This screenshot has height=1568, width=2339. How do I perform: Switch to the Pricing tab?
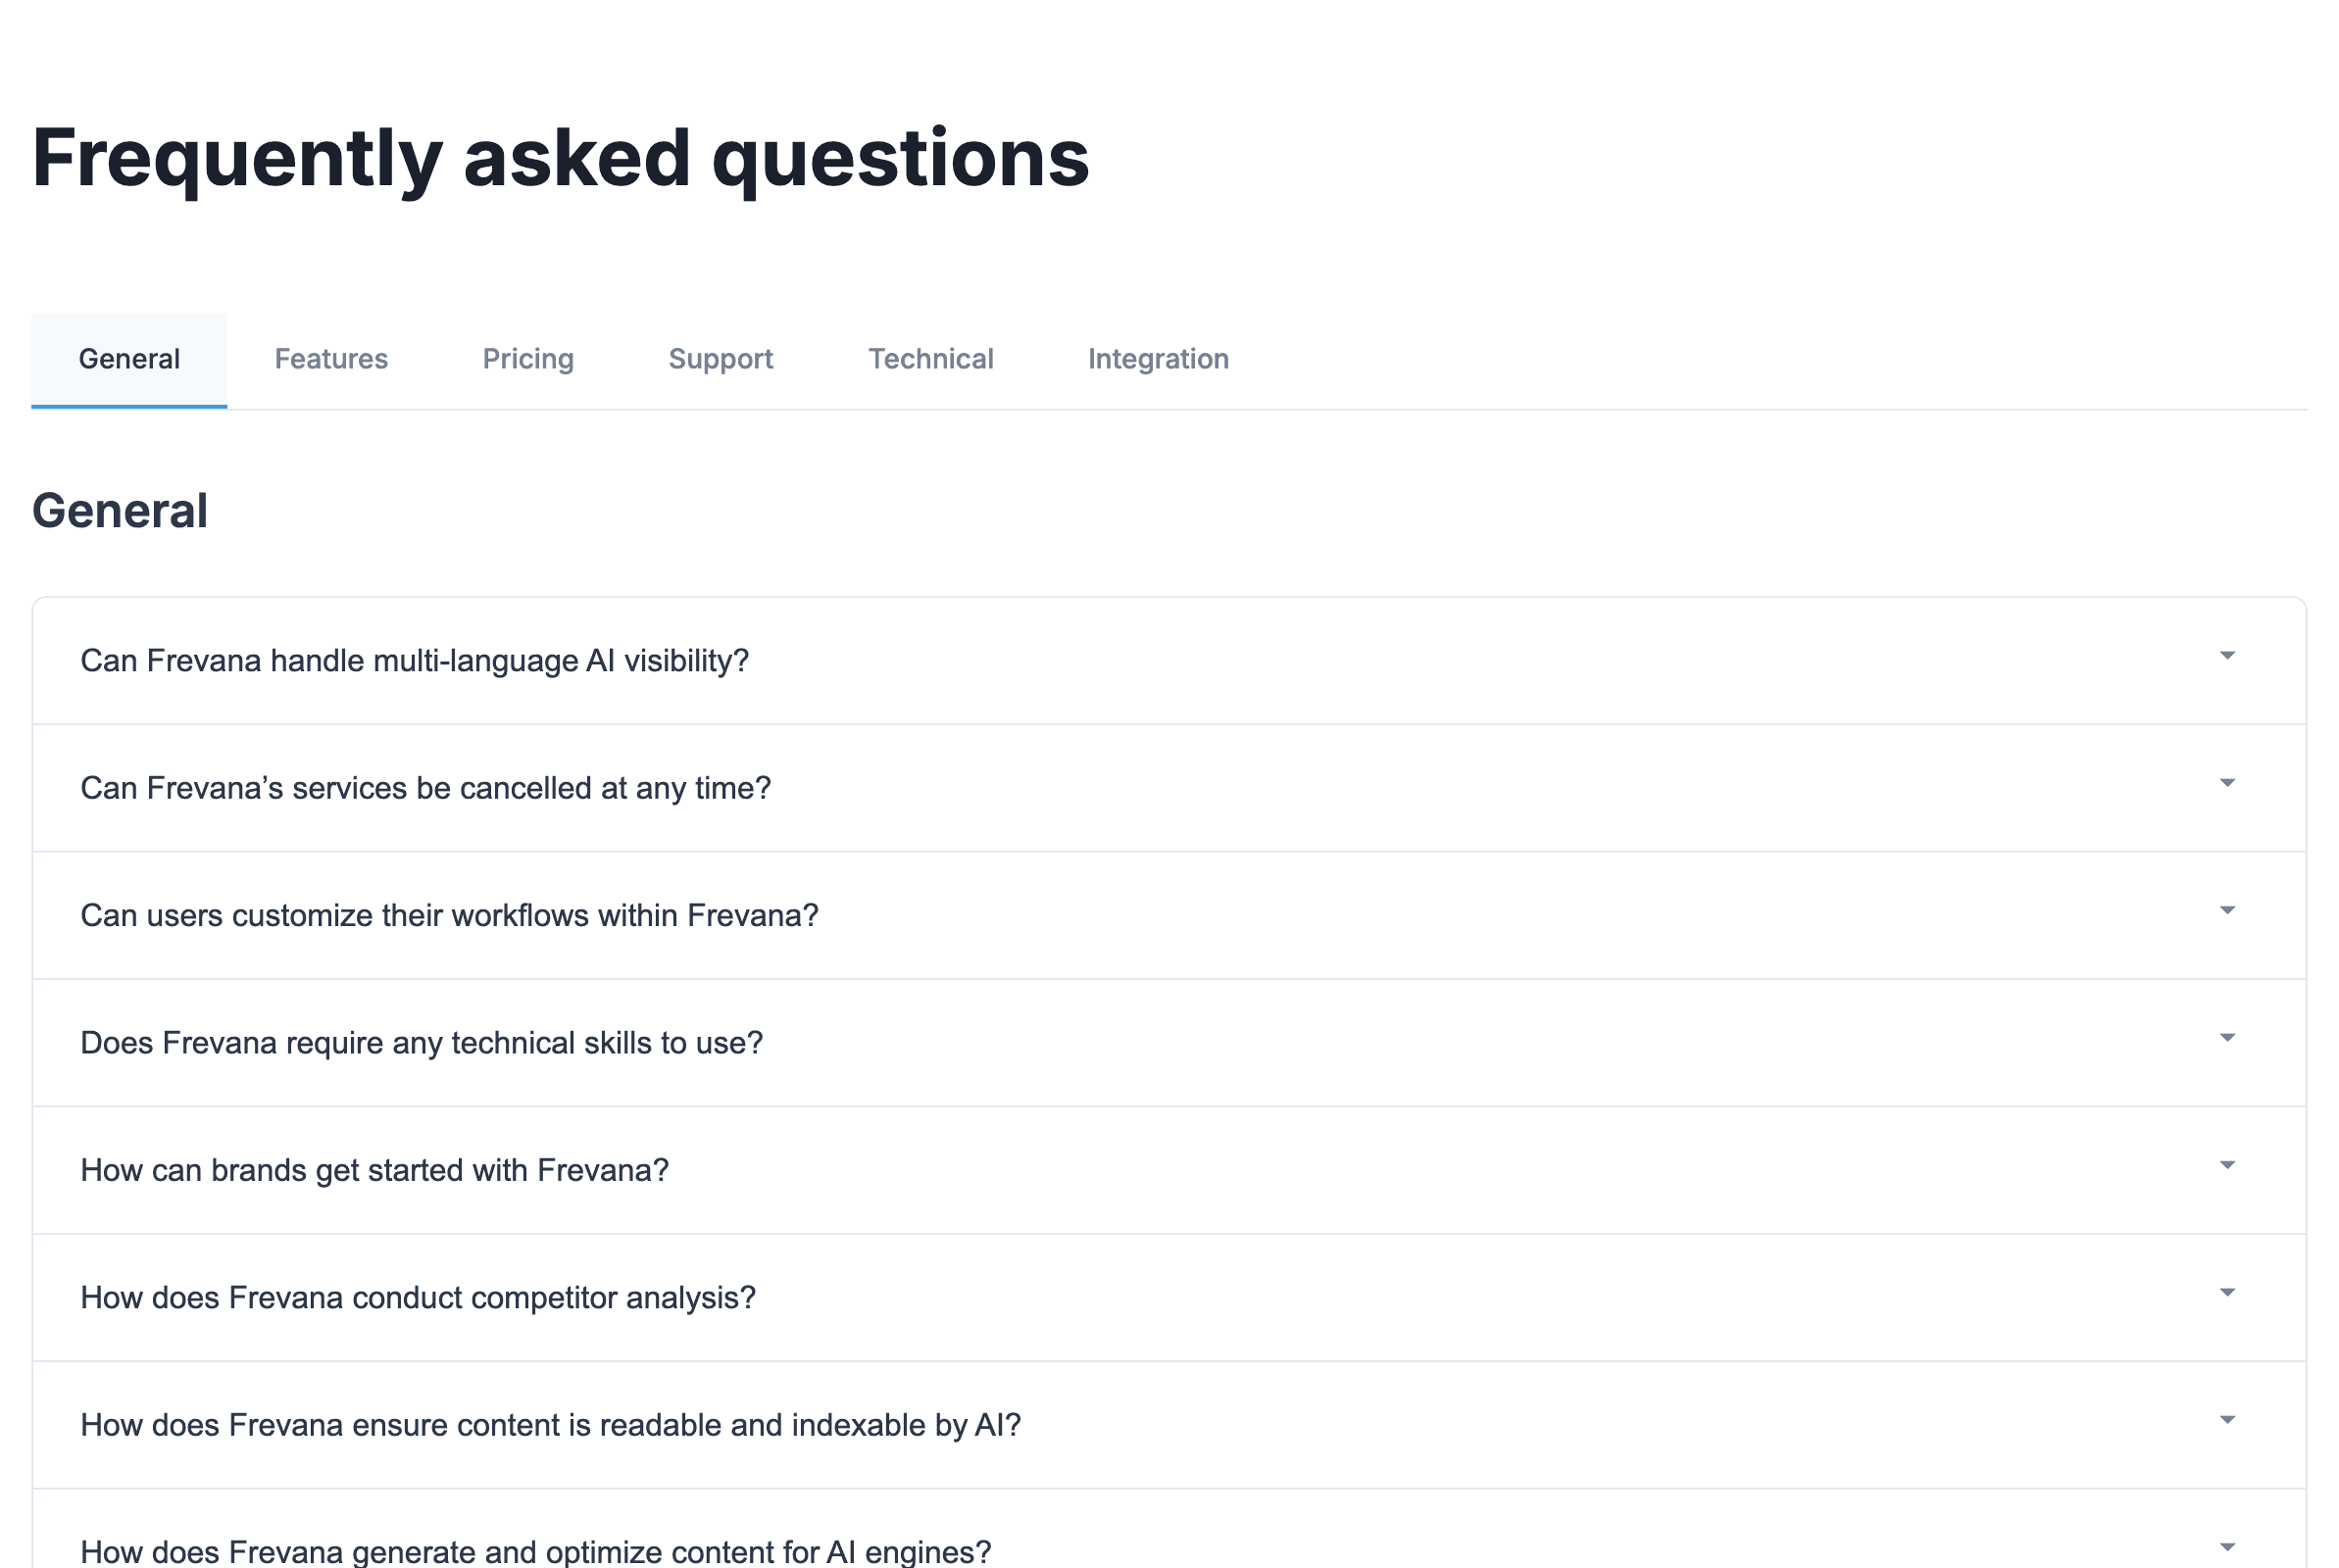click(528, 359)
